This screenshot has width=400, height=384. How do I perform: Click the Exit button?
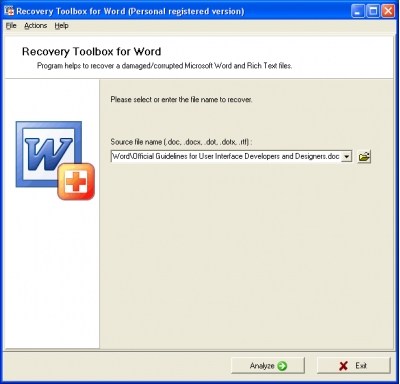pyautogui.click(x=353, y=366)
